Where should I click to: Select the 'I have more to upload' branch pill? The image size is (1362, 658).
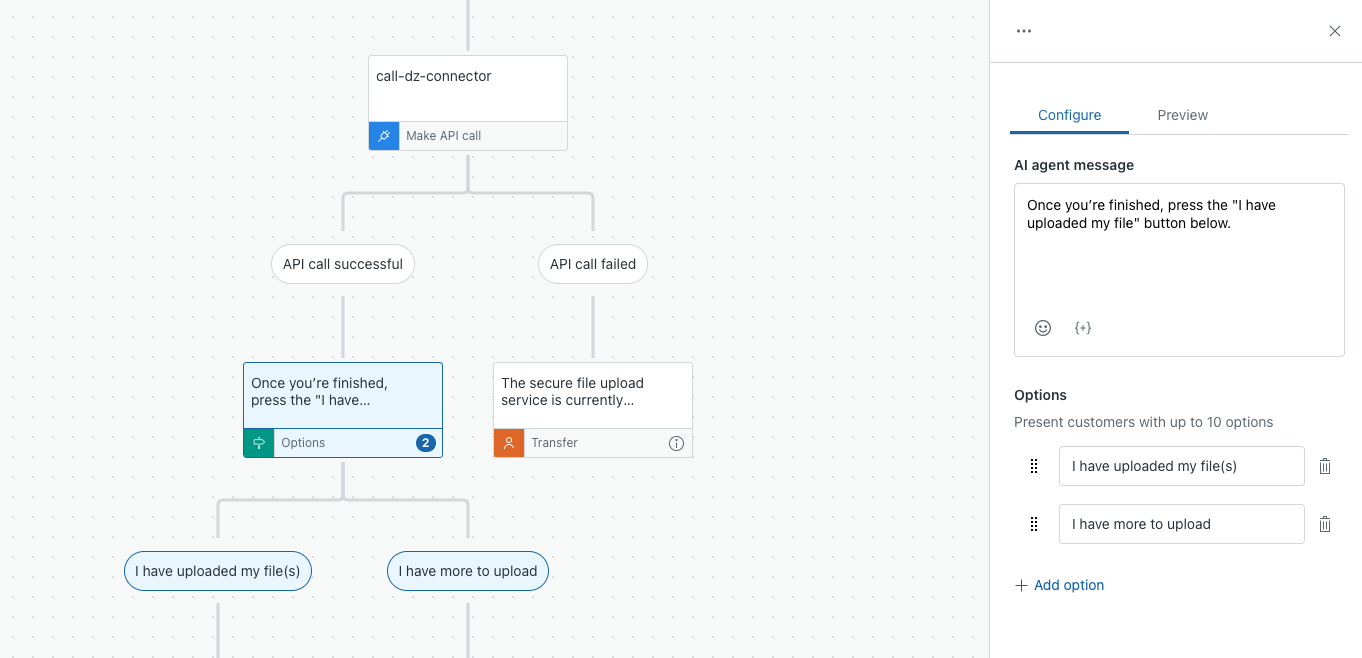pyautogui.click(x=468, y=571)
